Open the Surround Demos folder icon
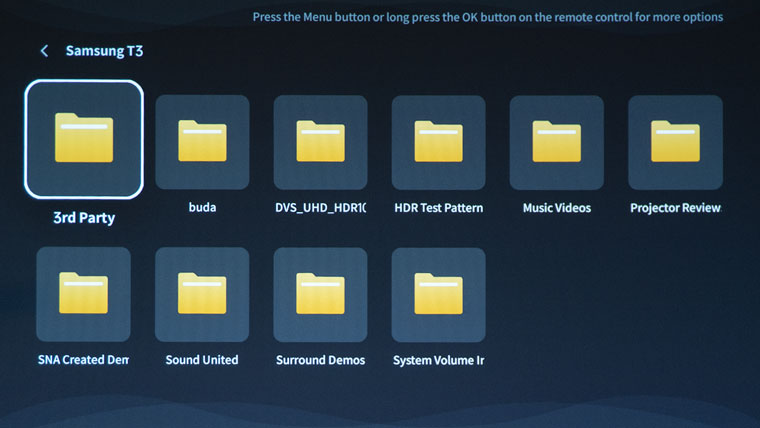Viewport: 760px width, 428px height. click(320, 294)
